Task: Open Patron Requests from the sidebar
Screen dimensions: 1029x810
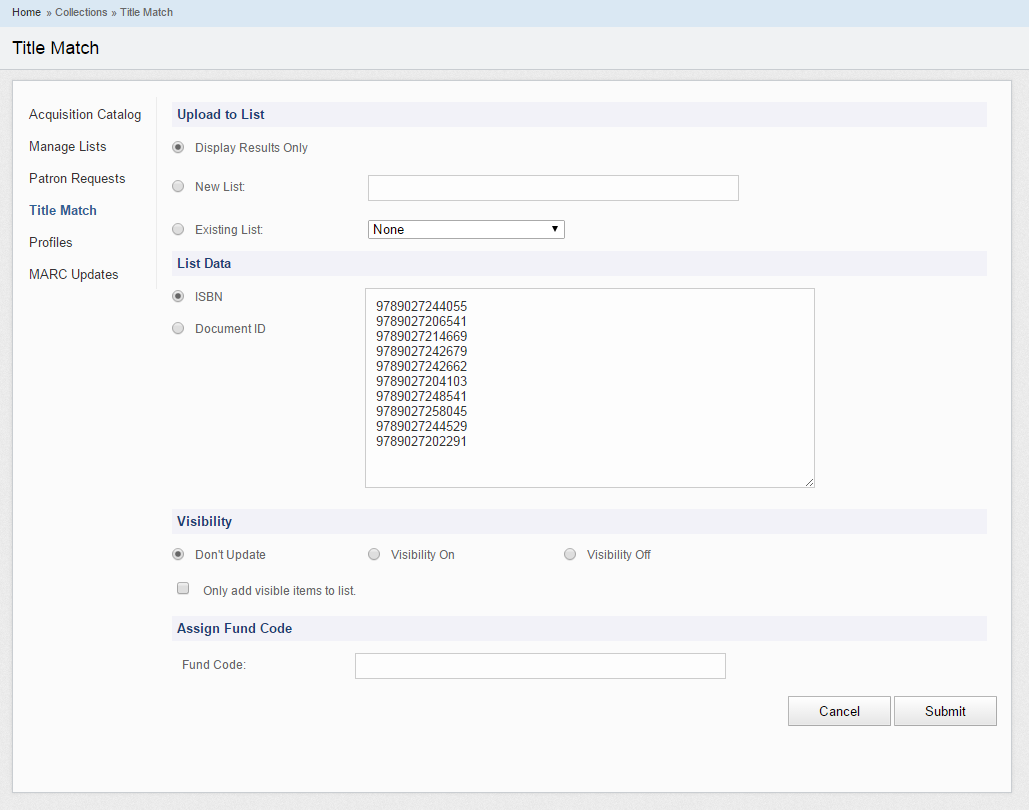Action: pos(77,178)
